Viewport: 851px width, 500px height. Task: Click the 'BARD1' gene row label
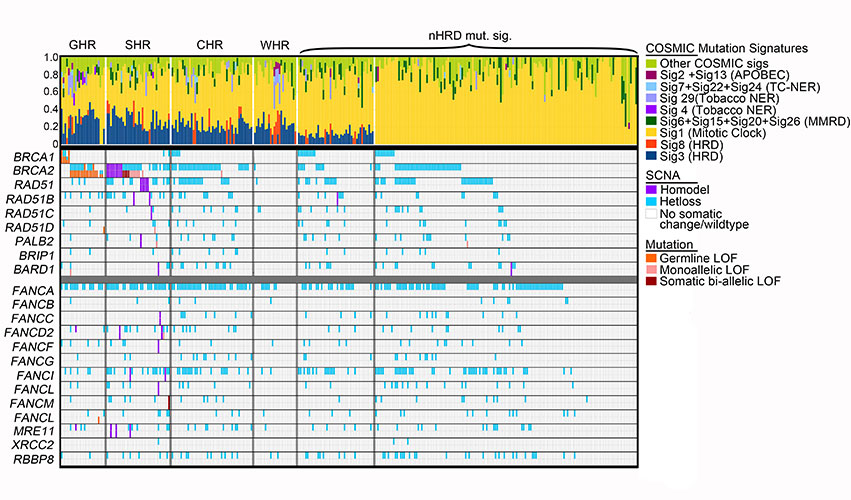click(34, 269)
